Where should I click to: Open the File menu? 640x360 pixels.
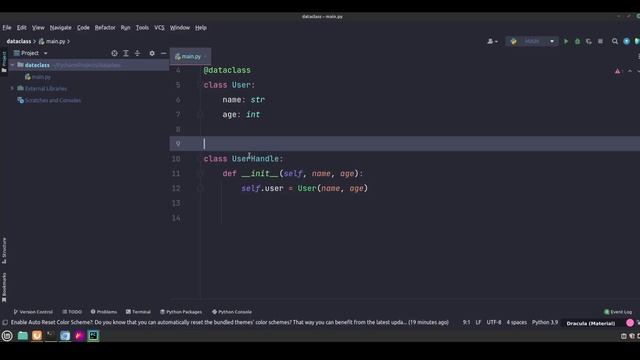(7, 28)
